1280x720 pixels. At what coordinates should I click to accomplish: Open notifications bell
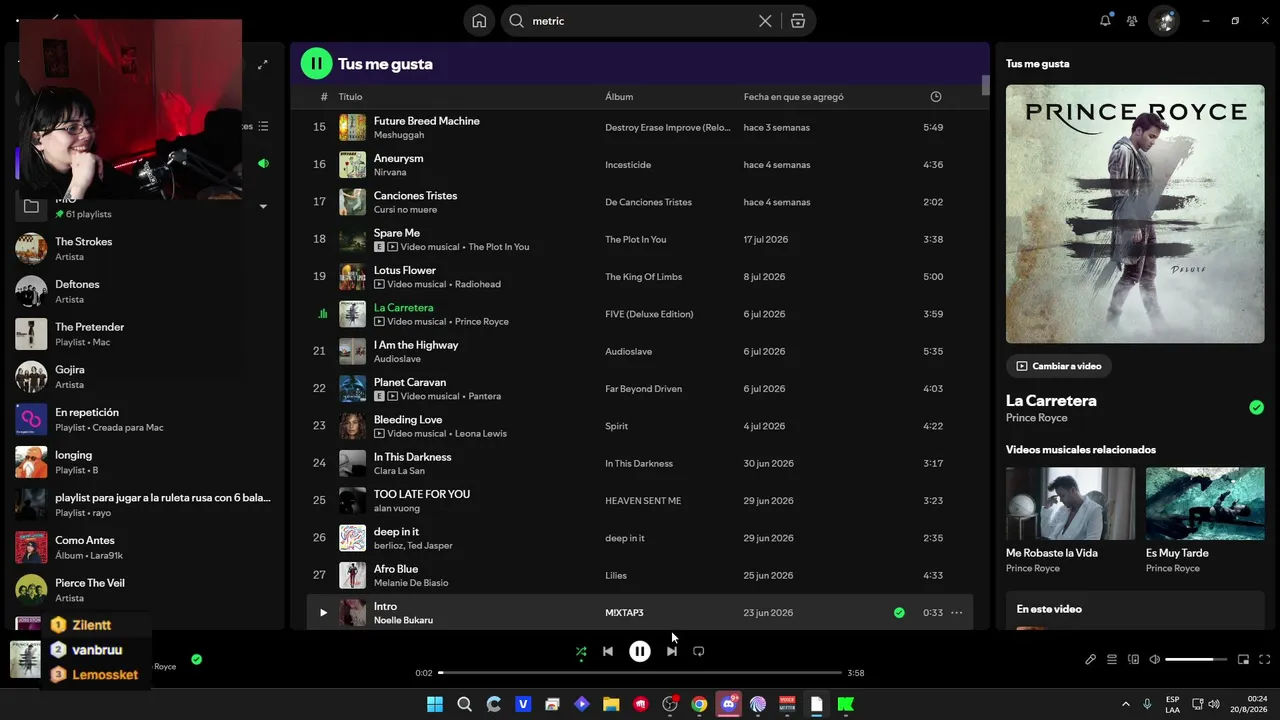[1105, 20]
